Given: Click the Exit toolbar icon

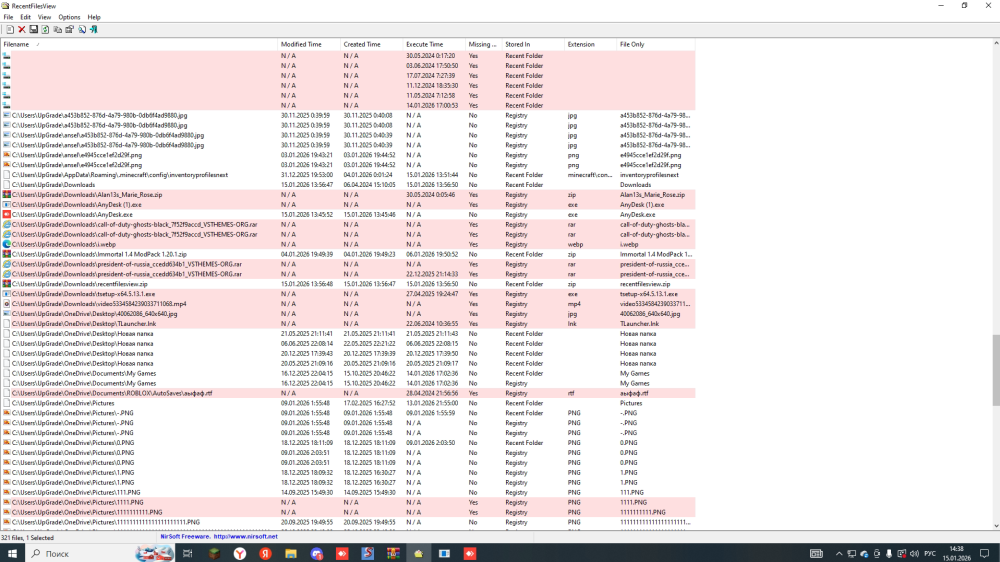Looking at the screenshot, I should [94, 29].
